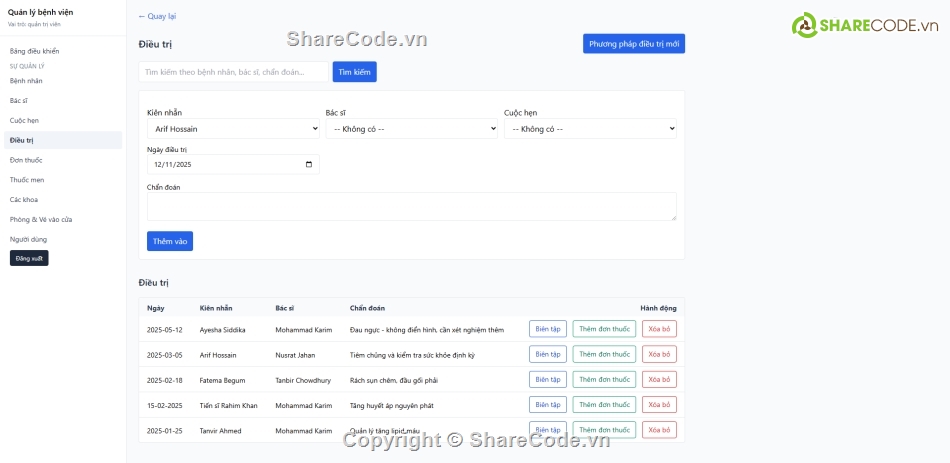Open Người dùng in the sidebar
The width and height of the screenshot is (950, 463).
pyautogui.click(x=28, y=239)
